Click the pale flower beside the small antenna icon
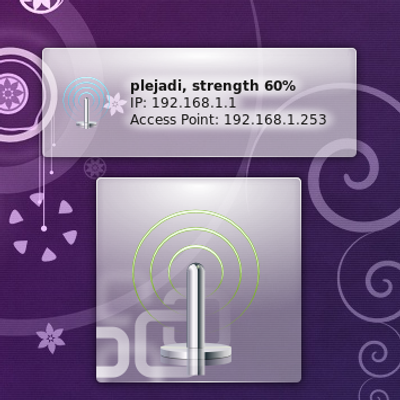This screenshot has width=400, height=400. [x=115, y=104]
